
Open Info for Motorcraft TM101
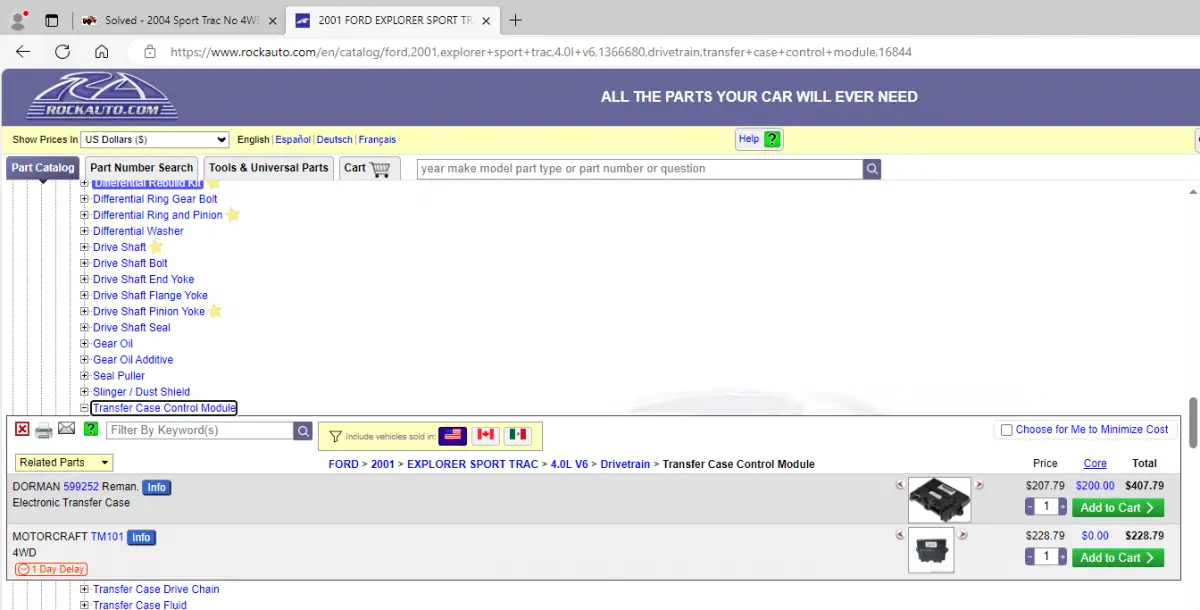pyautogui.click(x=142, y=537)
